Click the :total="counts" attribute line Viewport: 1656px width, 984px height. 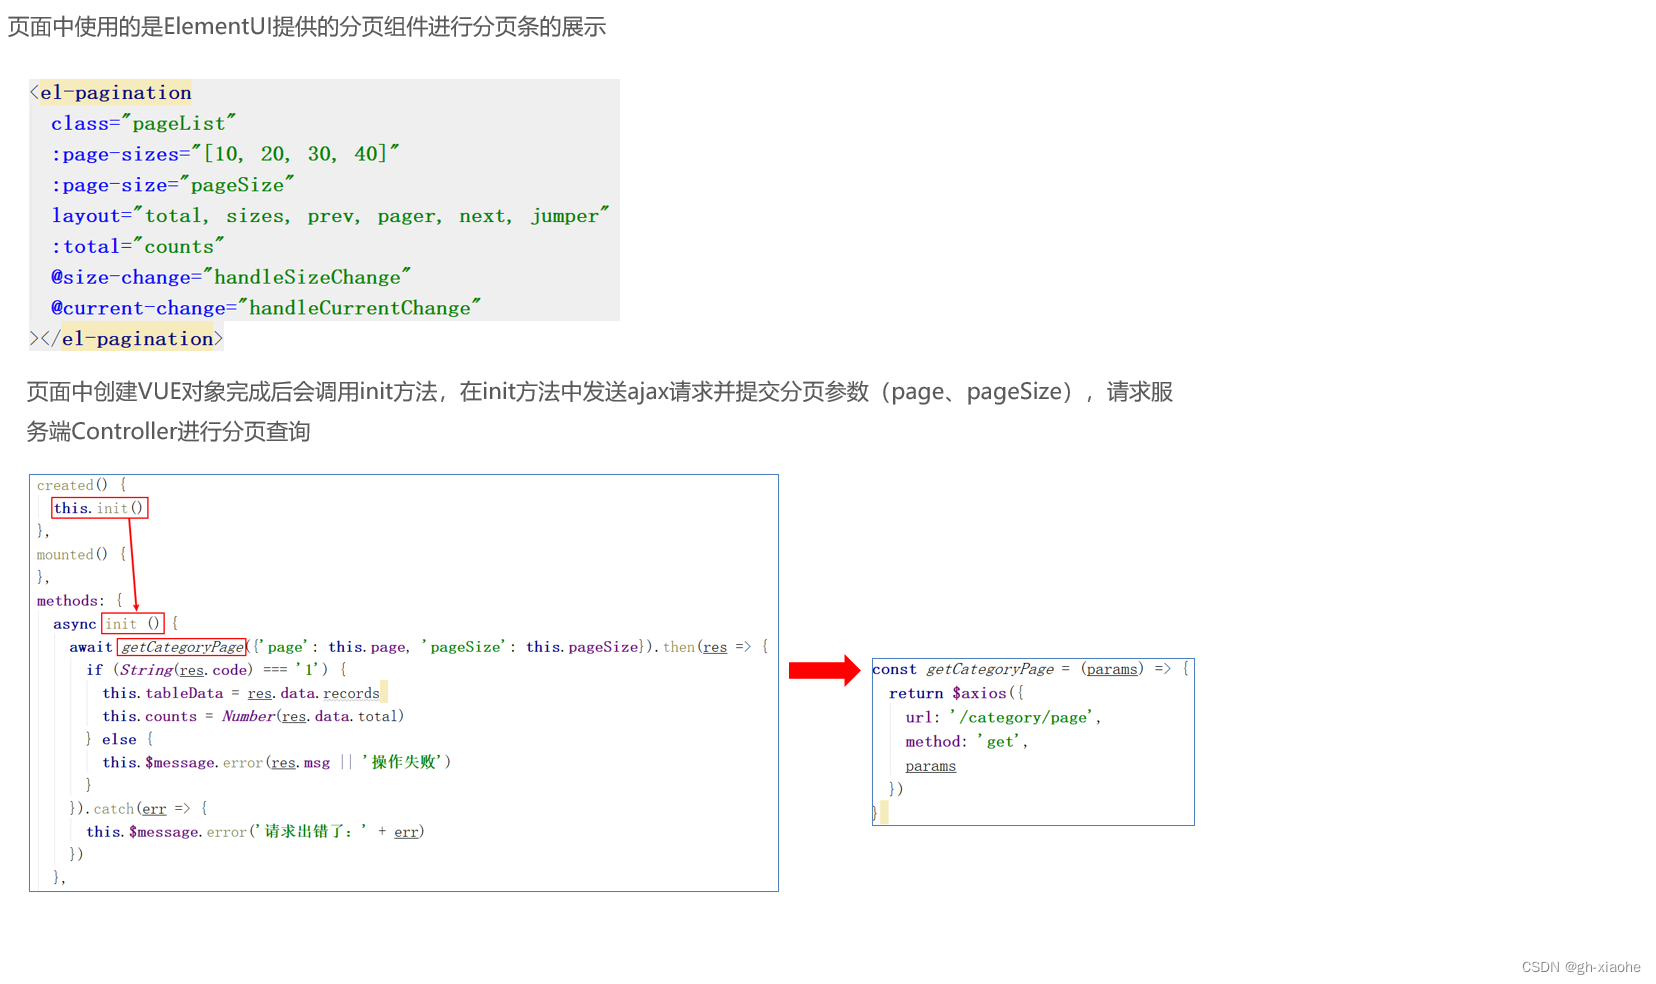(x=137, y=247)
